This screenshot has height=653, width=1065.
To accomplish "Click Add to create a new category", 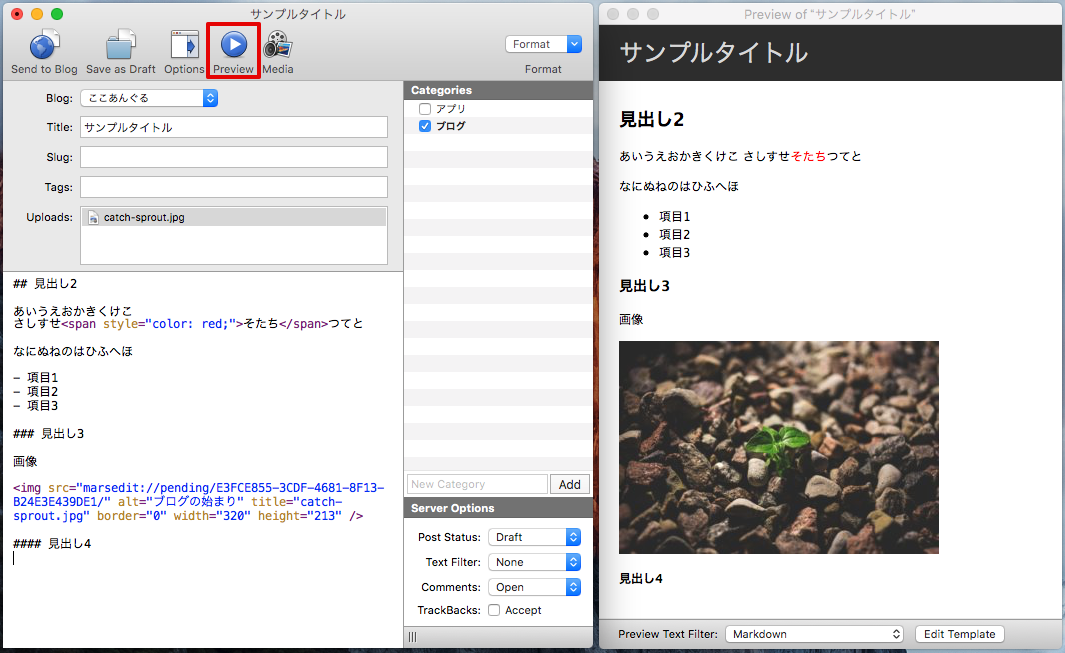I will tap(569, 483).
